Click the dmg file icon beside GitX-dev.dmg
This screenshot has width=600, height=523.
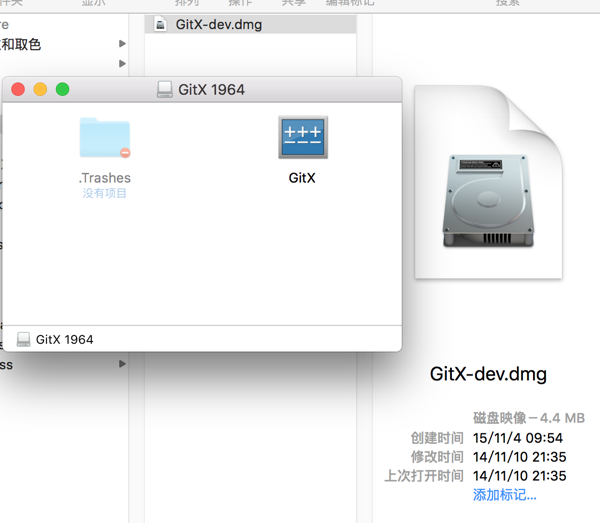click(160, 24)
